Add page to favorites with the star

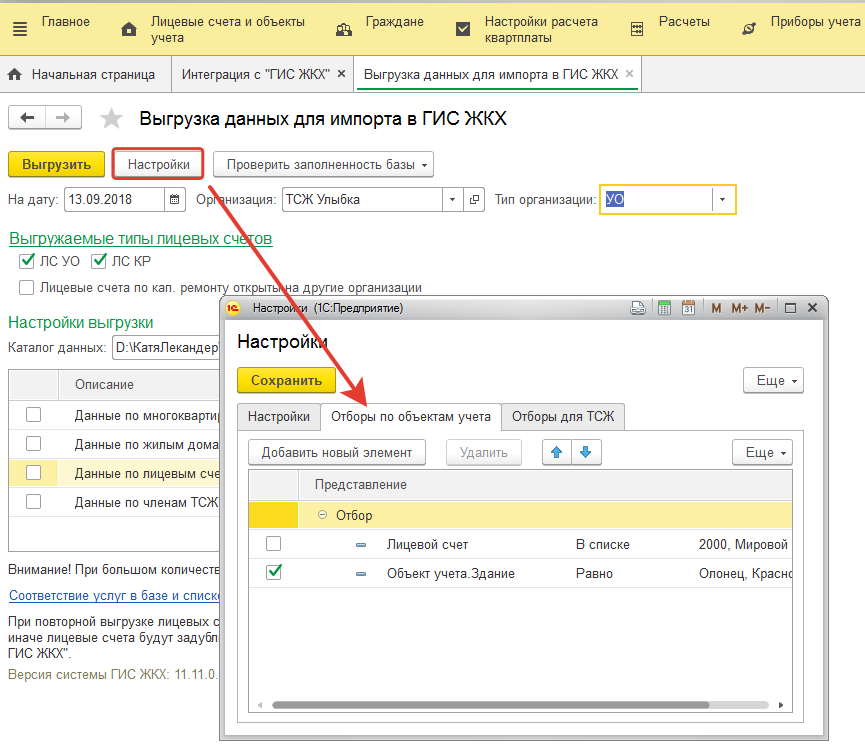pos(111,118)
